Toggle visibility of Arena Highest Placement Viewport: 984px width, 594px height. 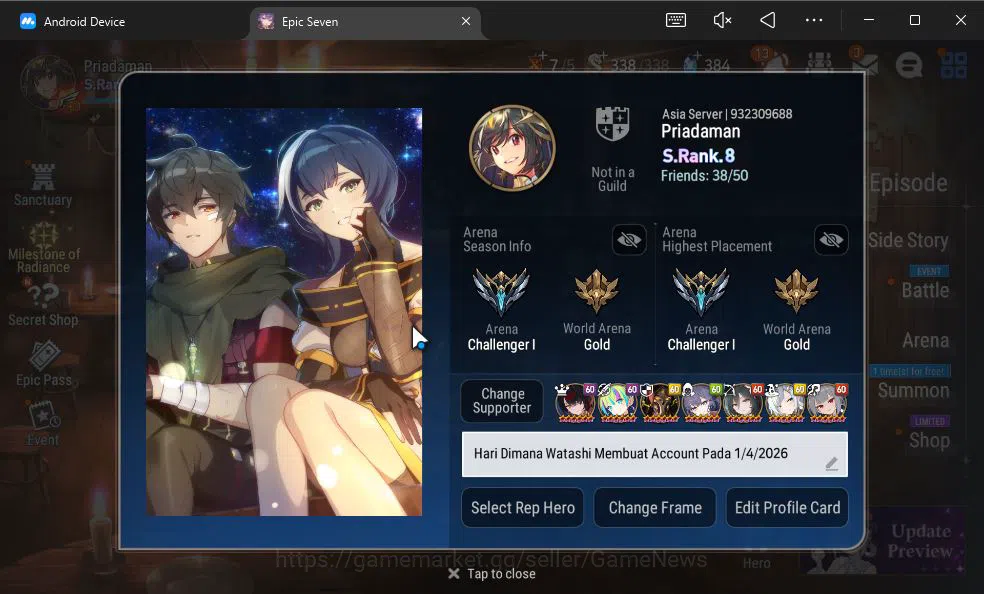[x=831, y=240]
